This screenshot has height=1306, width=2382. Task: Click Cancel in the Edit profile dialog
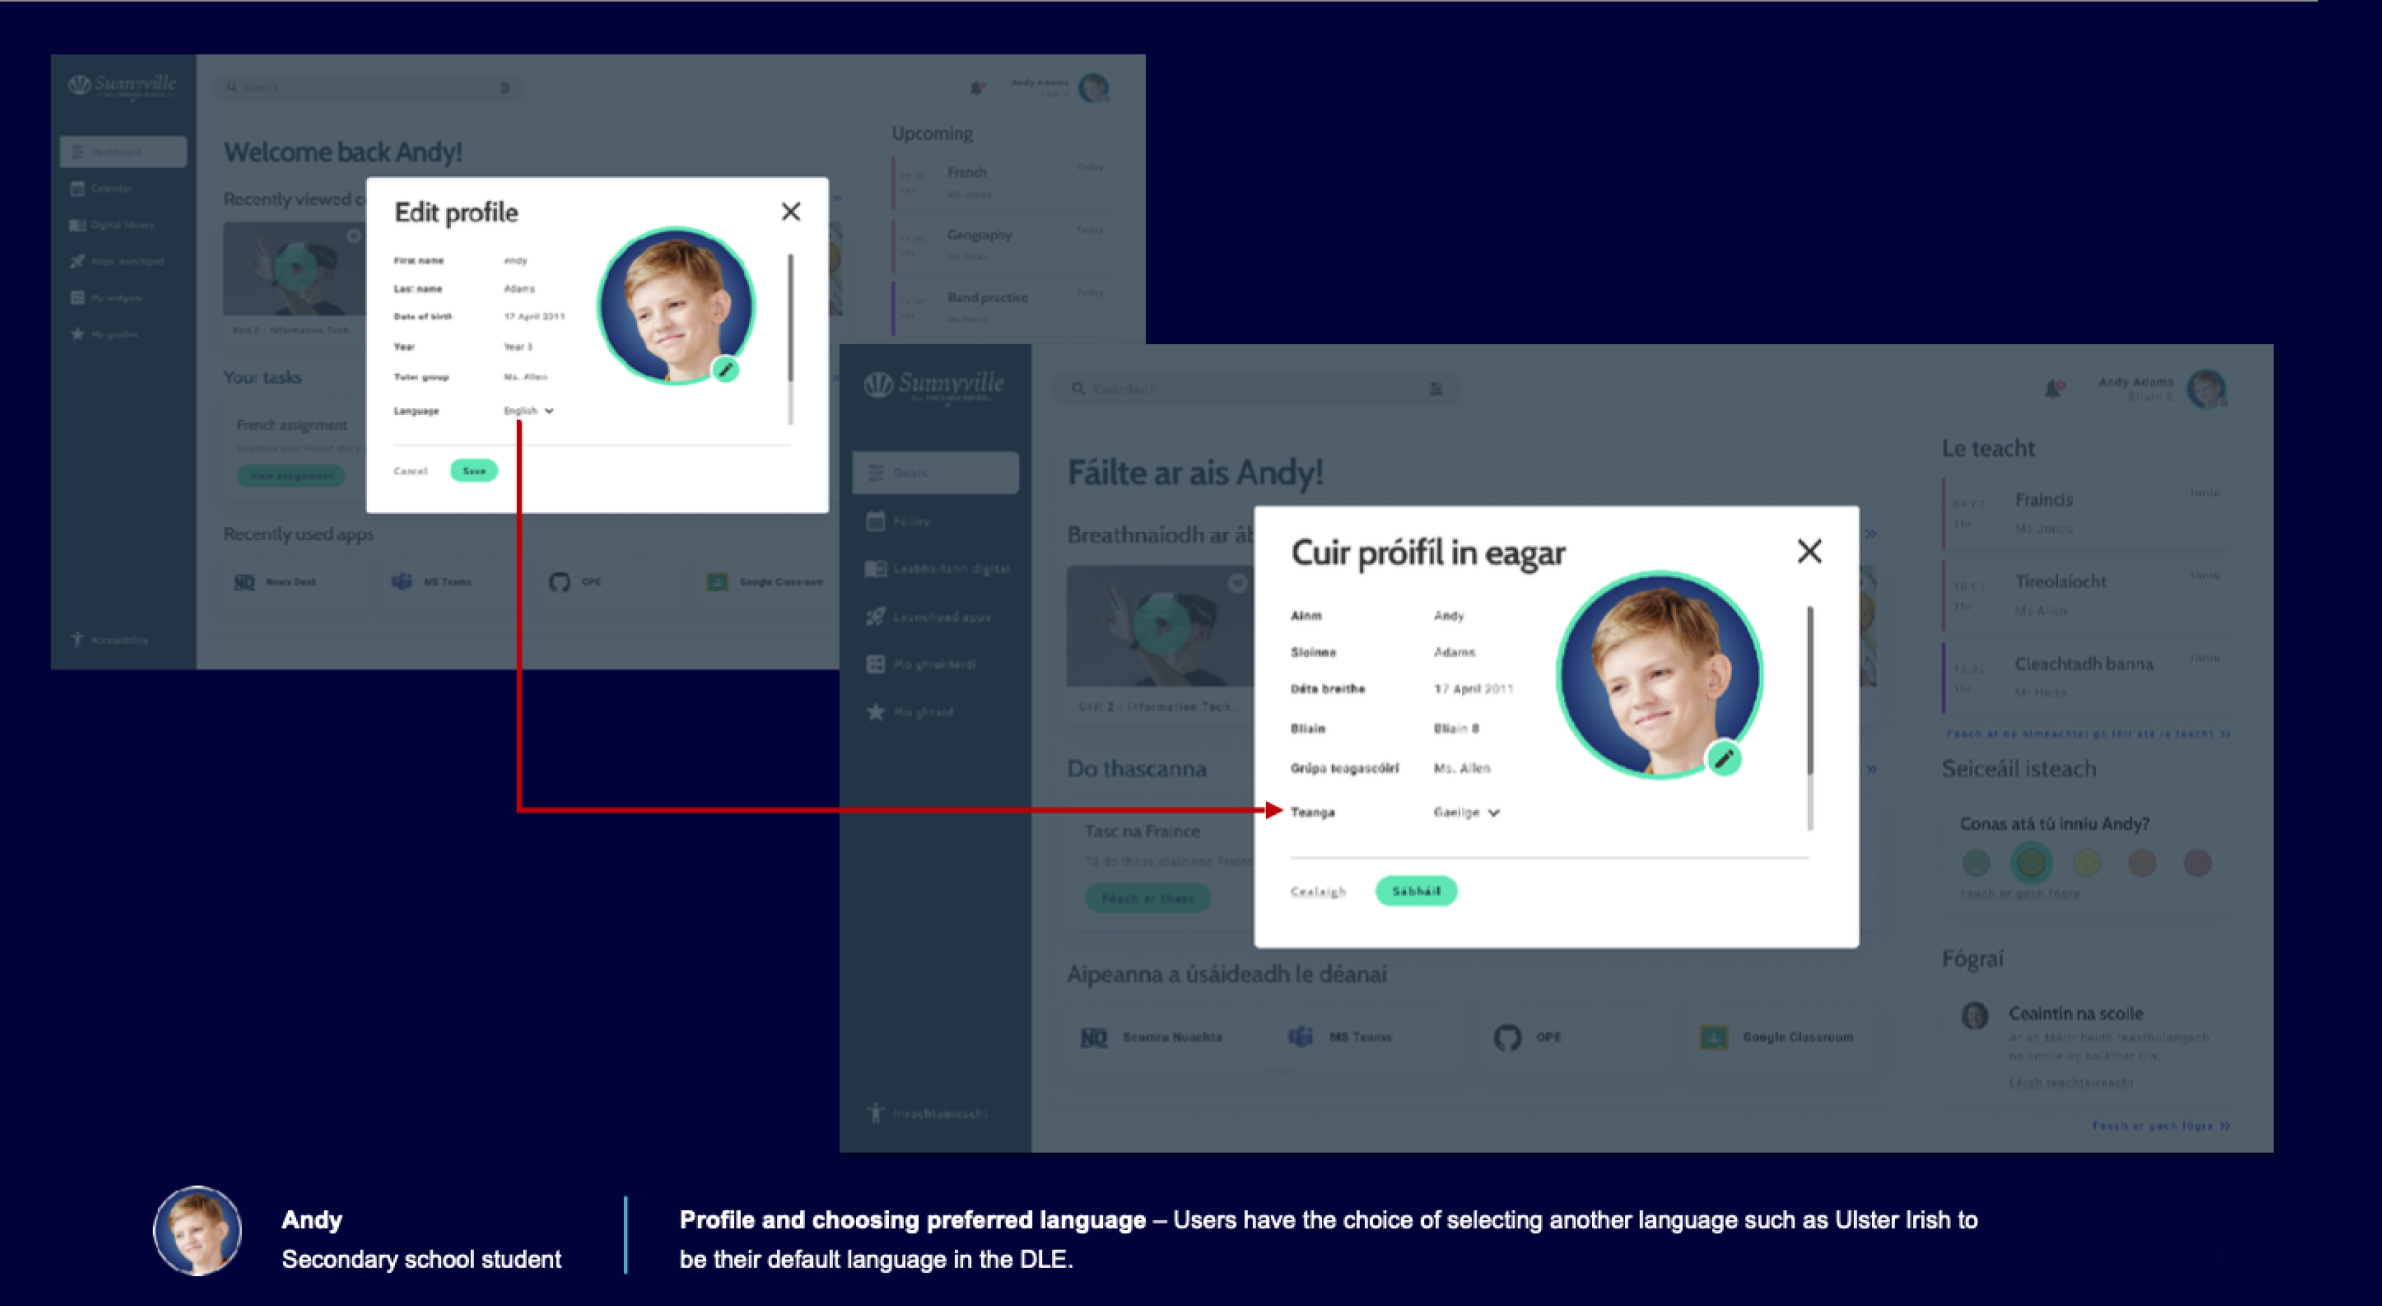coord(410,471)
